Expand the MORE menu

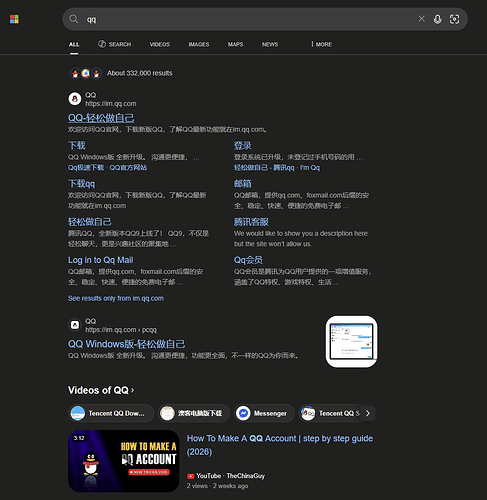[x=321, y=44]
